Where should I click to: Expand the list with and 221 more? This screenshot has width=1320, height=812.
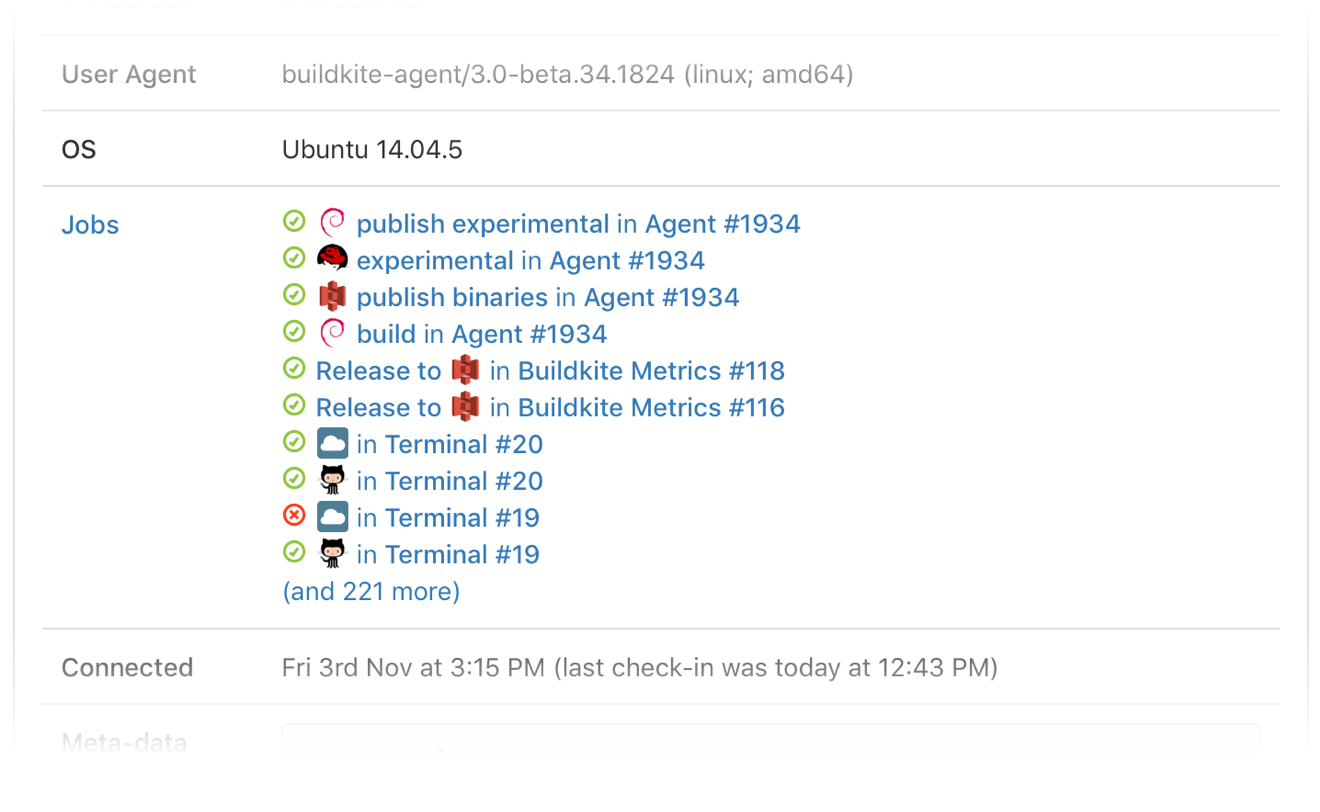tap(371, 592)
